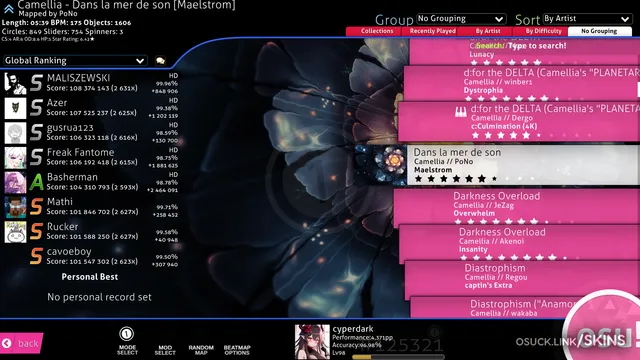
Task: Open cyperdark user name panel
Action: (x=369, y=342)
